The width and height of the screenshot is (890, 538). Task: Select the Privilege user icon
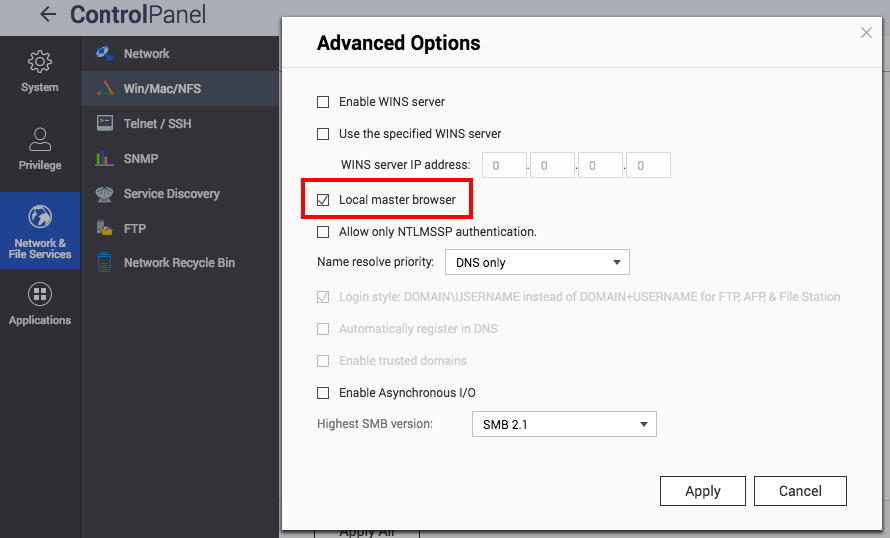pyautogui.click(x=40, y=139)
